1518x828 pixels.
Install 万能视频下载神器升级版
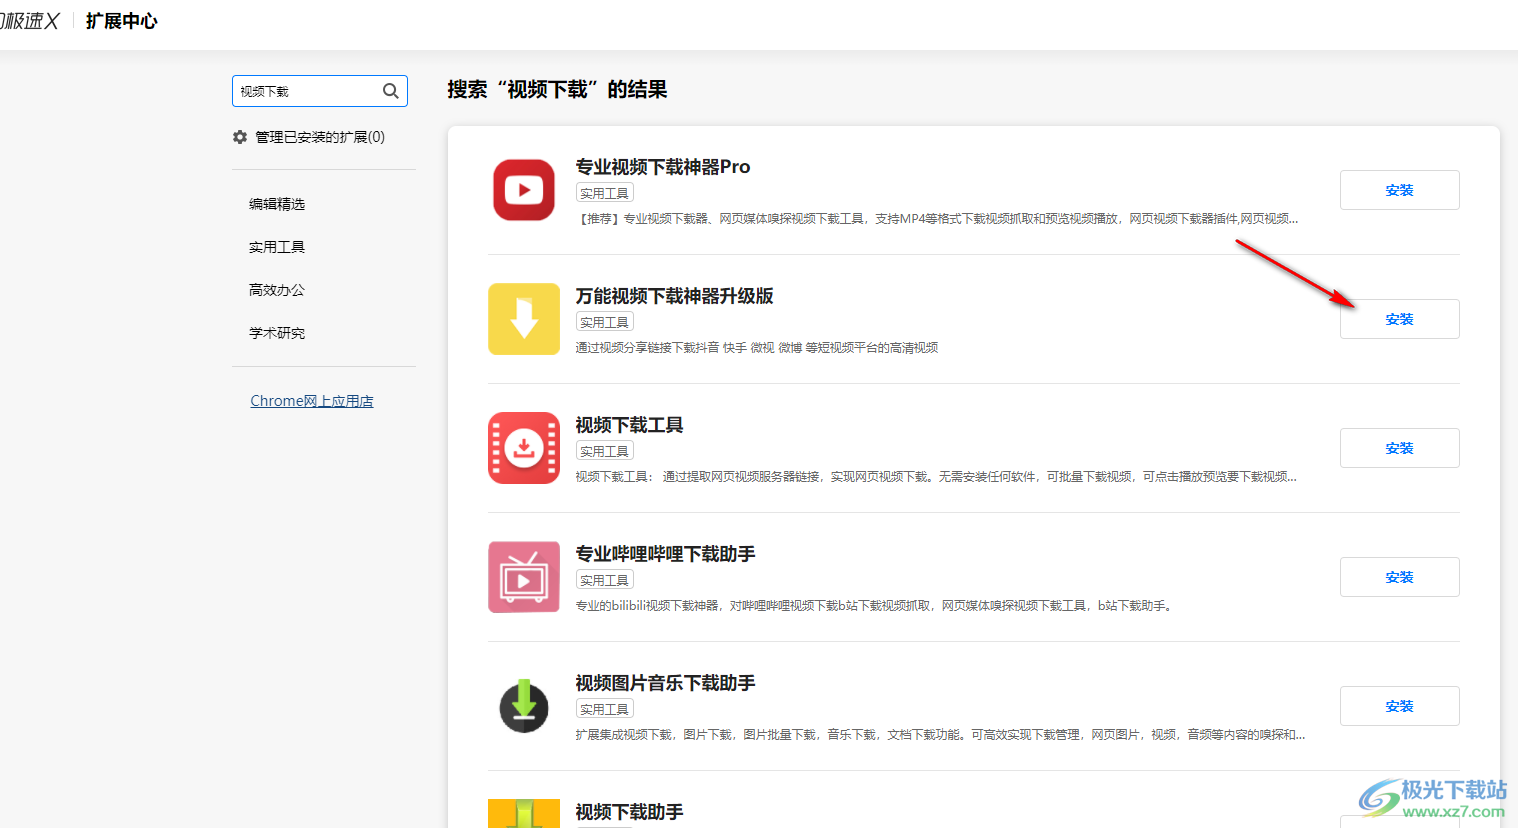1399,319
